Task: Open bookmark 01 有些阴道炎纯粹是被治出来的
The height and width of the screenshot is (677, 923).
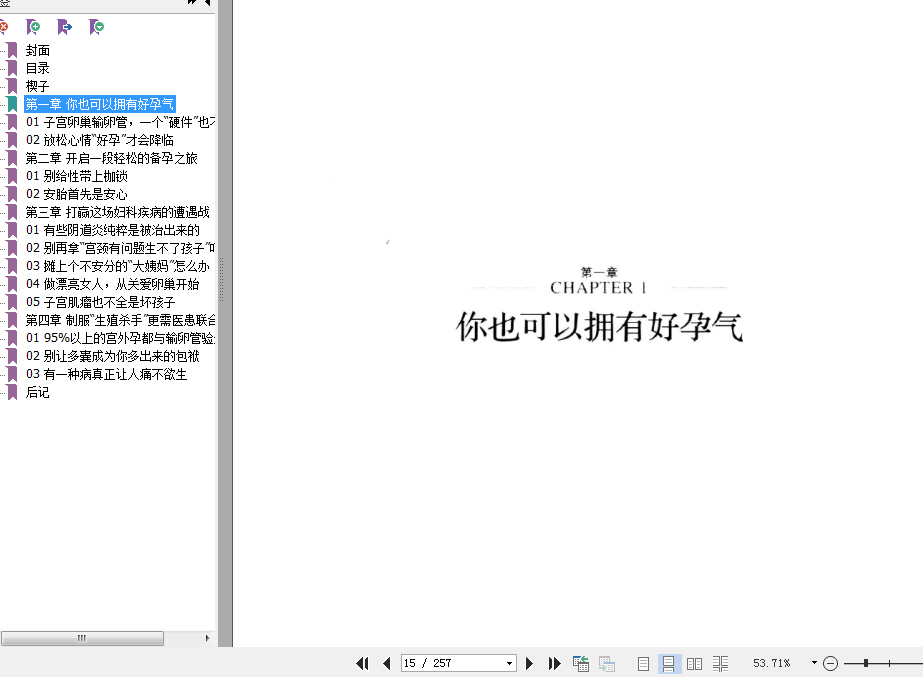Action: click(112, 230)
